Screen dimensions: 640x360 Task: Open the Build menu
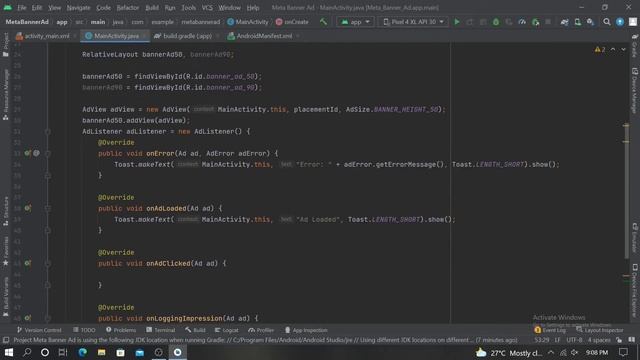[x=152, y=8]
